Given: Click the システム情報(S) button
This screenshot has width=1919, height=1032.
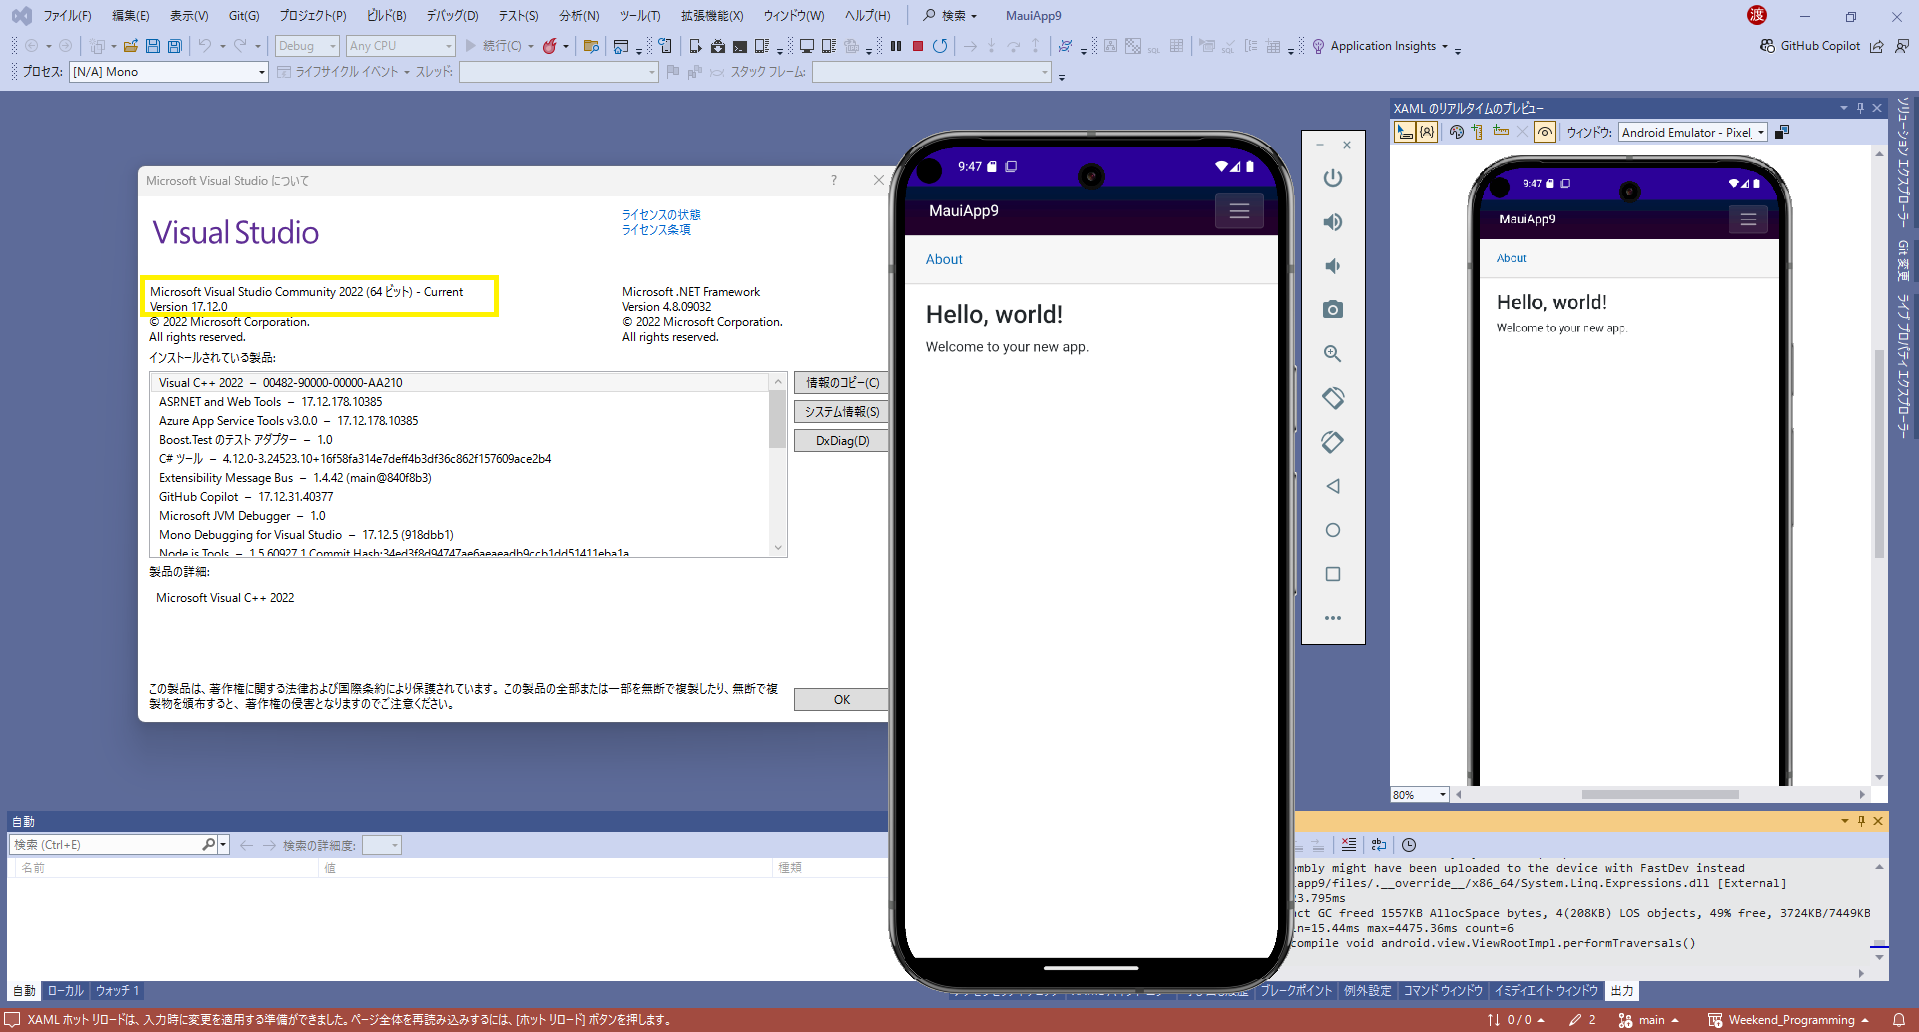Looking at the screenshot, I should [x=841, y=412].
